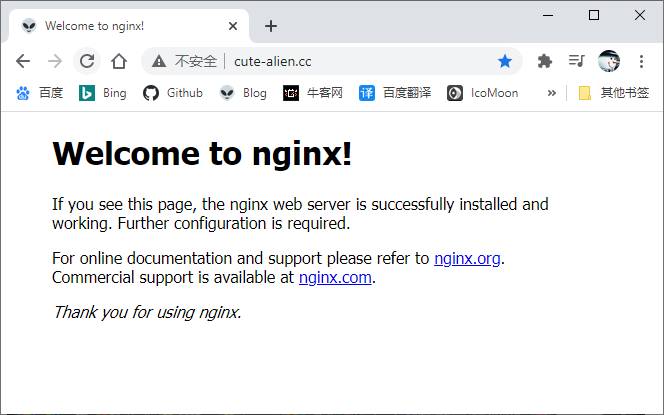The image size is (664, 415).
Task: Select the Welcome to nginx! tab
Action: click(129, 26)
